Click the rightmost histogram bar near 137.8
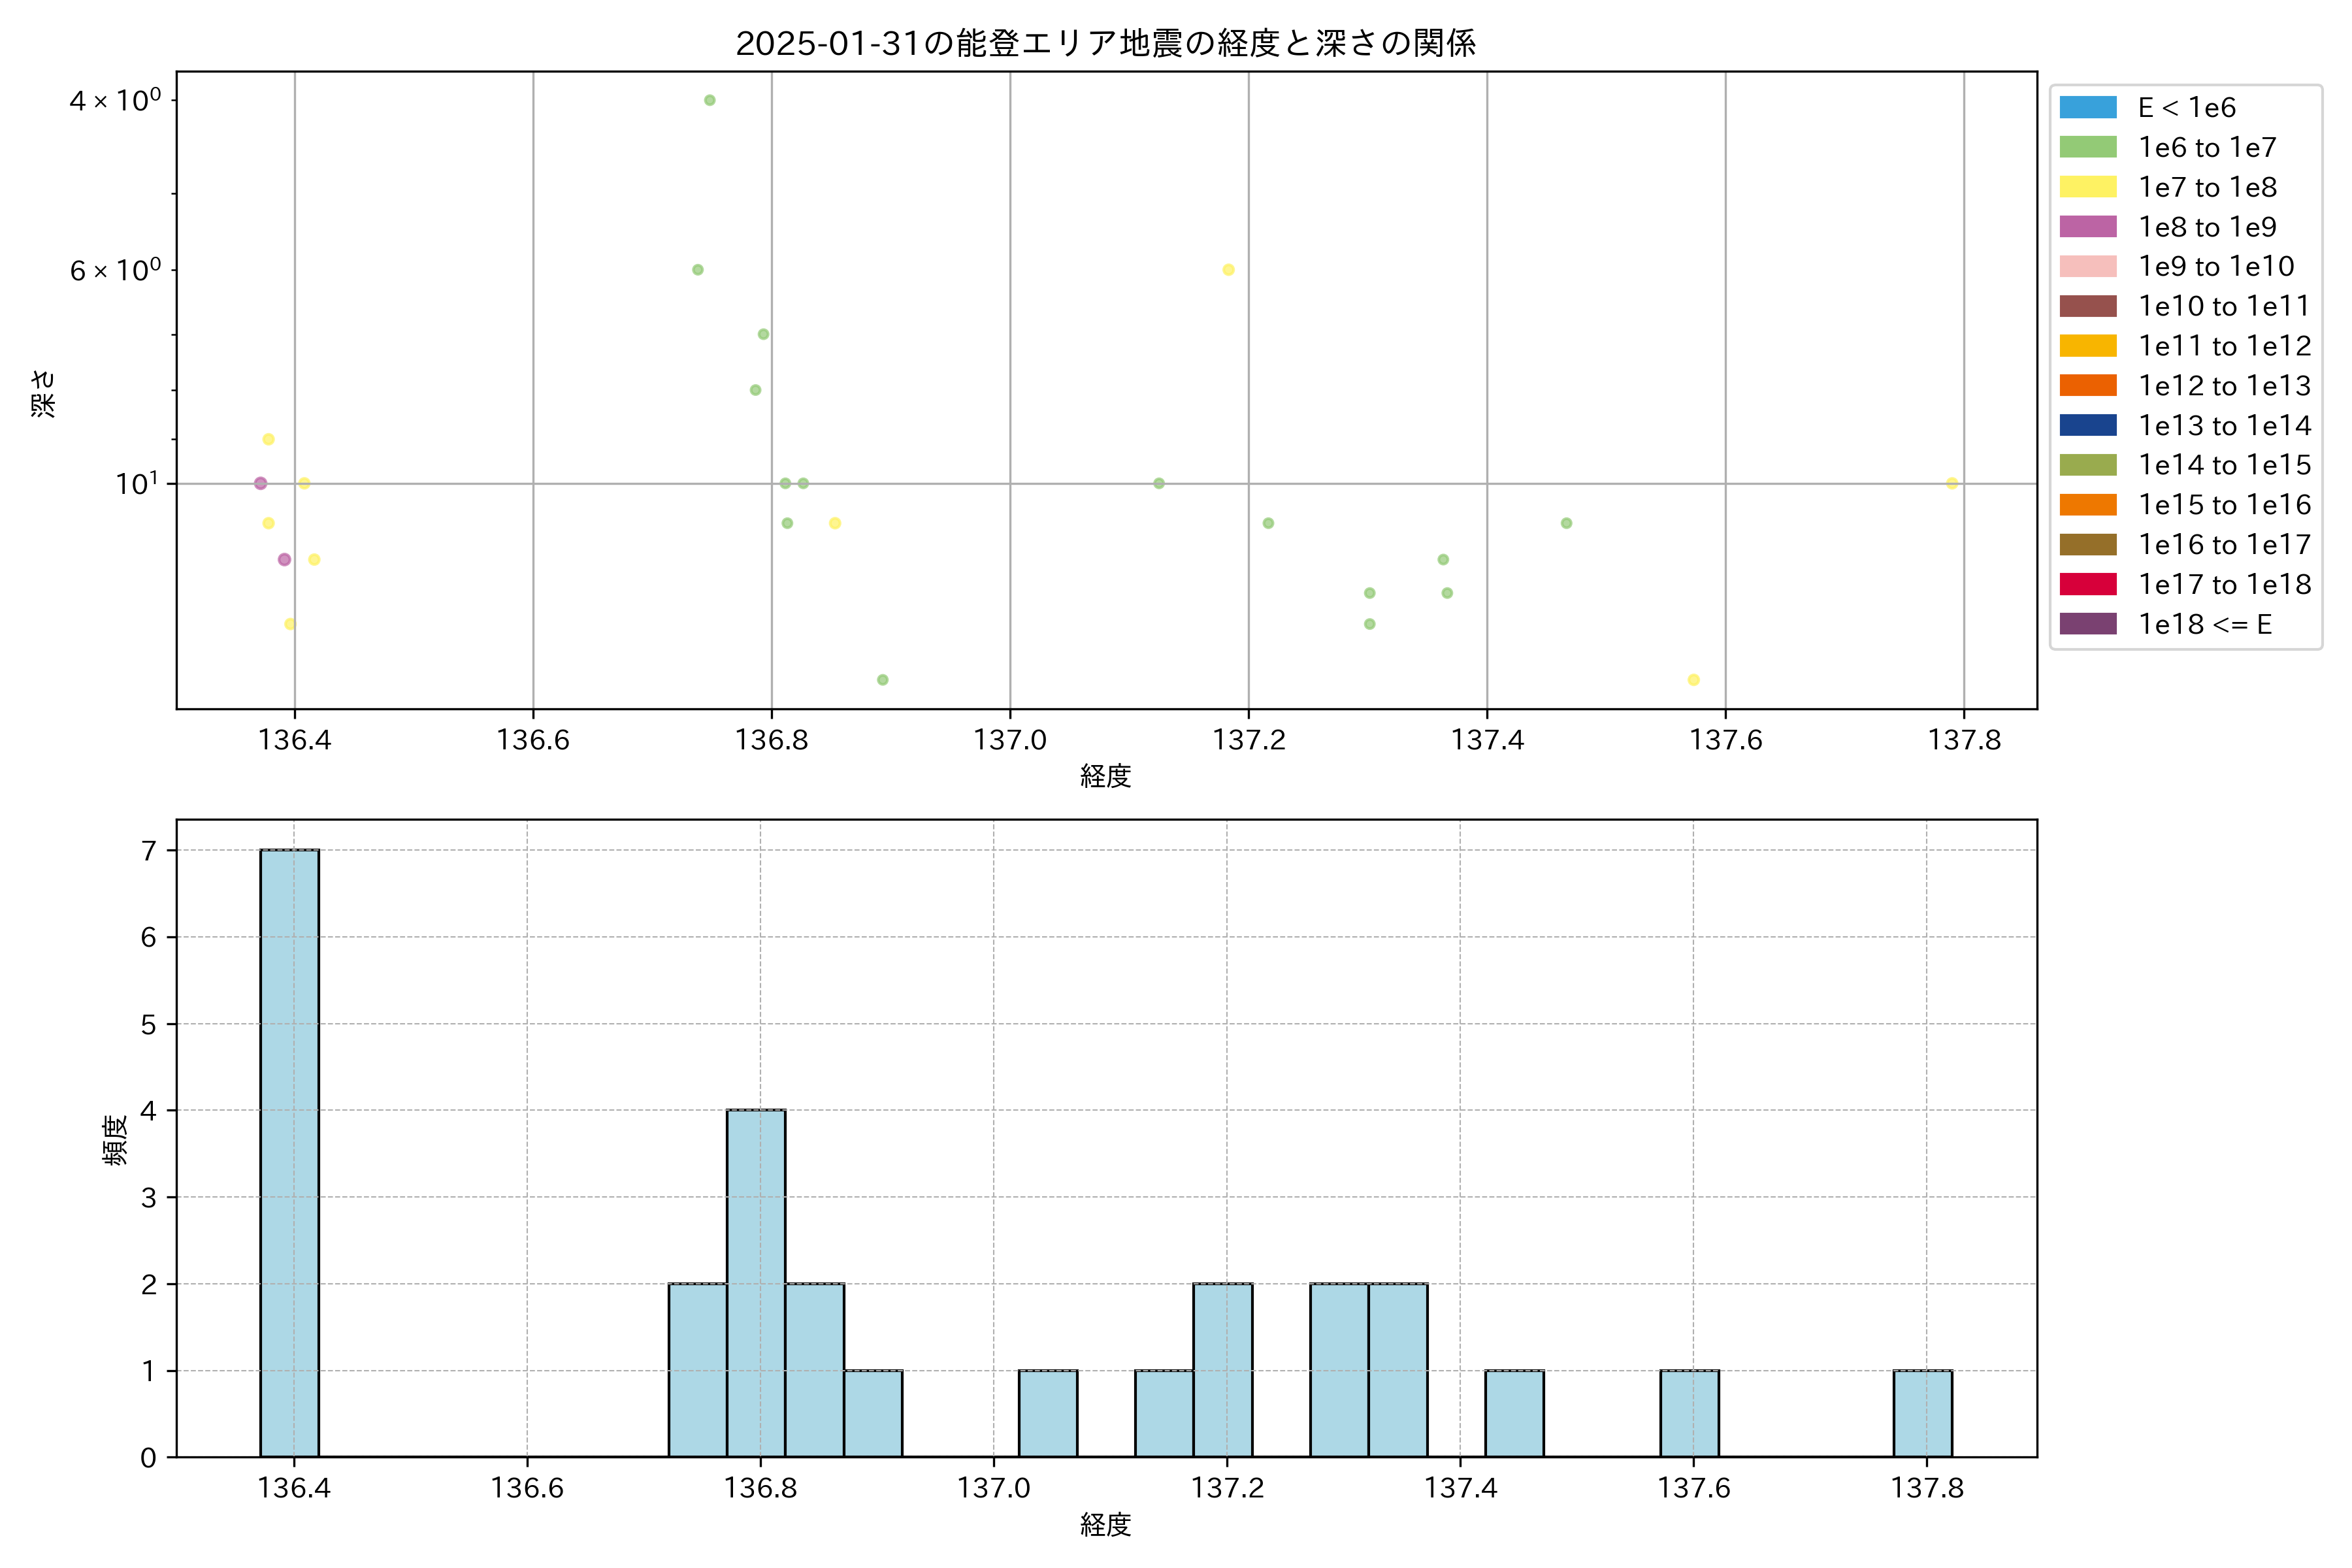The width and height of the screenshot is (2352, 1568). pos(1922,1413)
